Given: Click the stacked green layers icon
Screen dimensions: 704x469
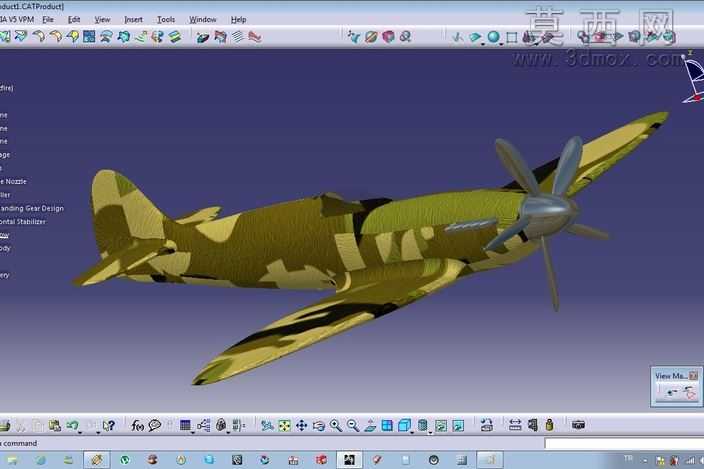Looking at the screenshot, I should (x=175, y=36).
